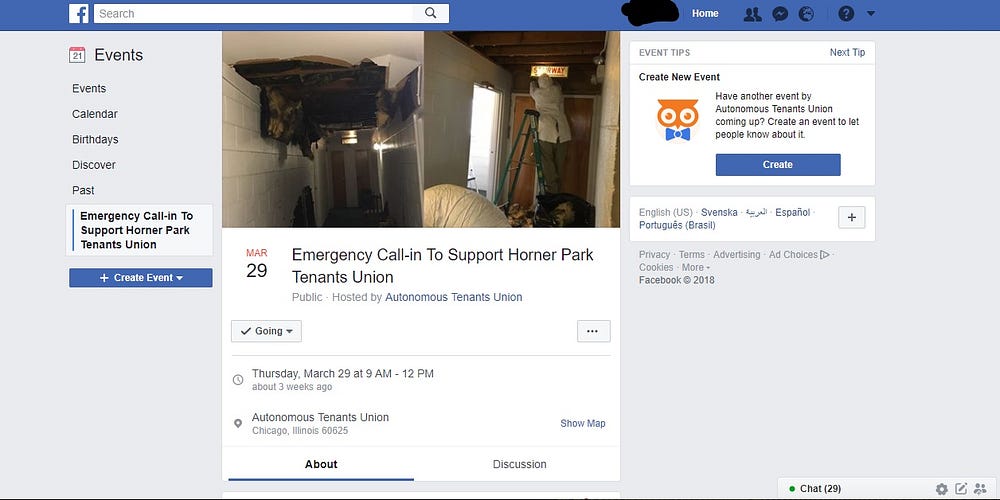Open the event options ellipsis menu
This screenshot has height=500, width=1000.
coord(593,331)
